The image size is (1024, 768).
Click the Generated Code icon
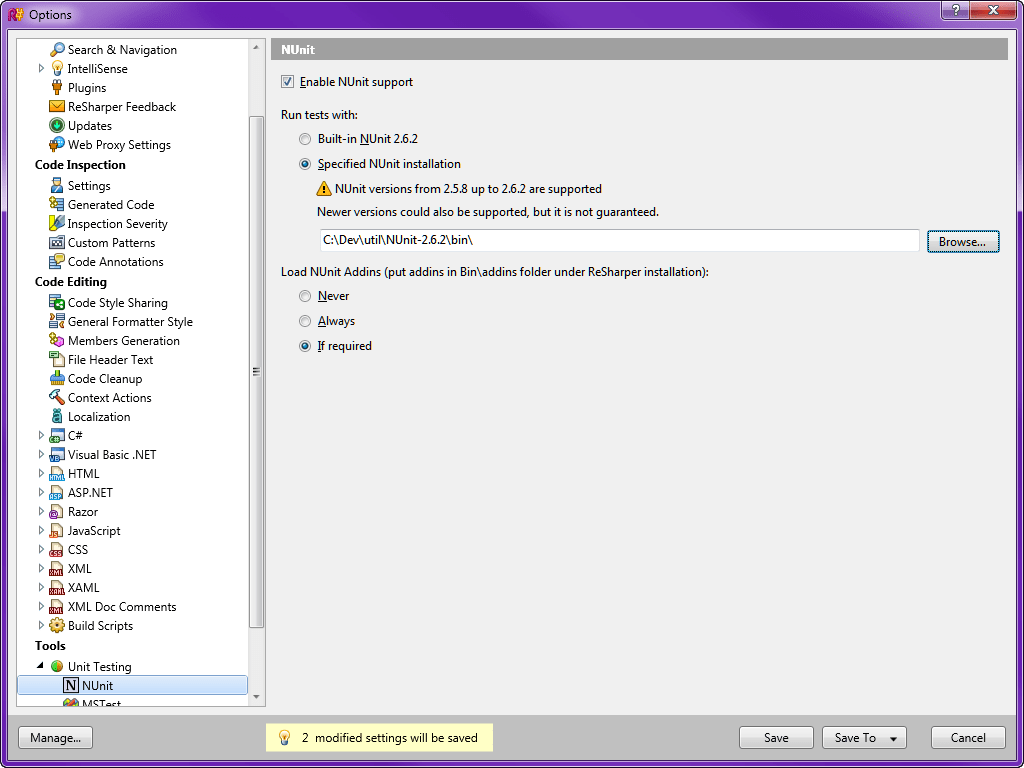[x=57, y=204]
